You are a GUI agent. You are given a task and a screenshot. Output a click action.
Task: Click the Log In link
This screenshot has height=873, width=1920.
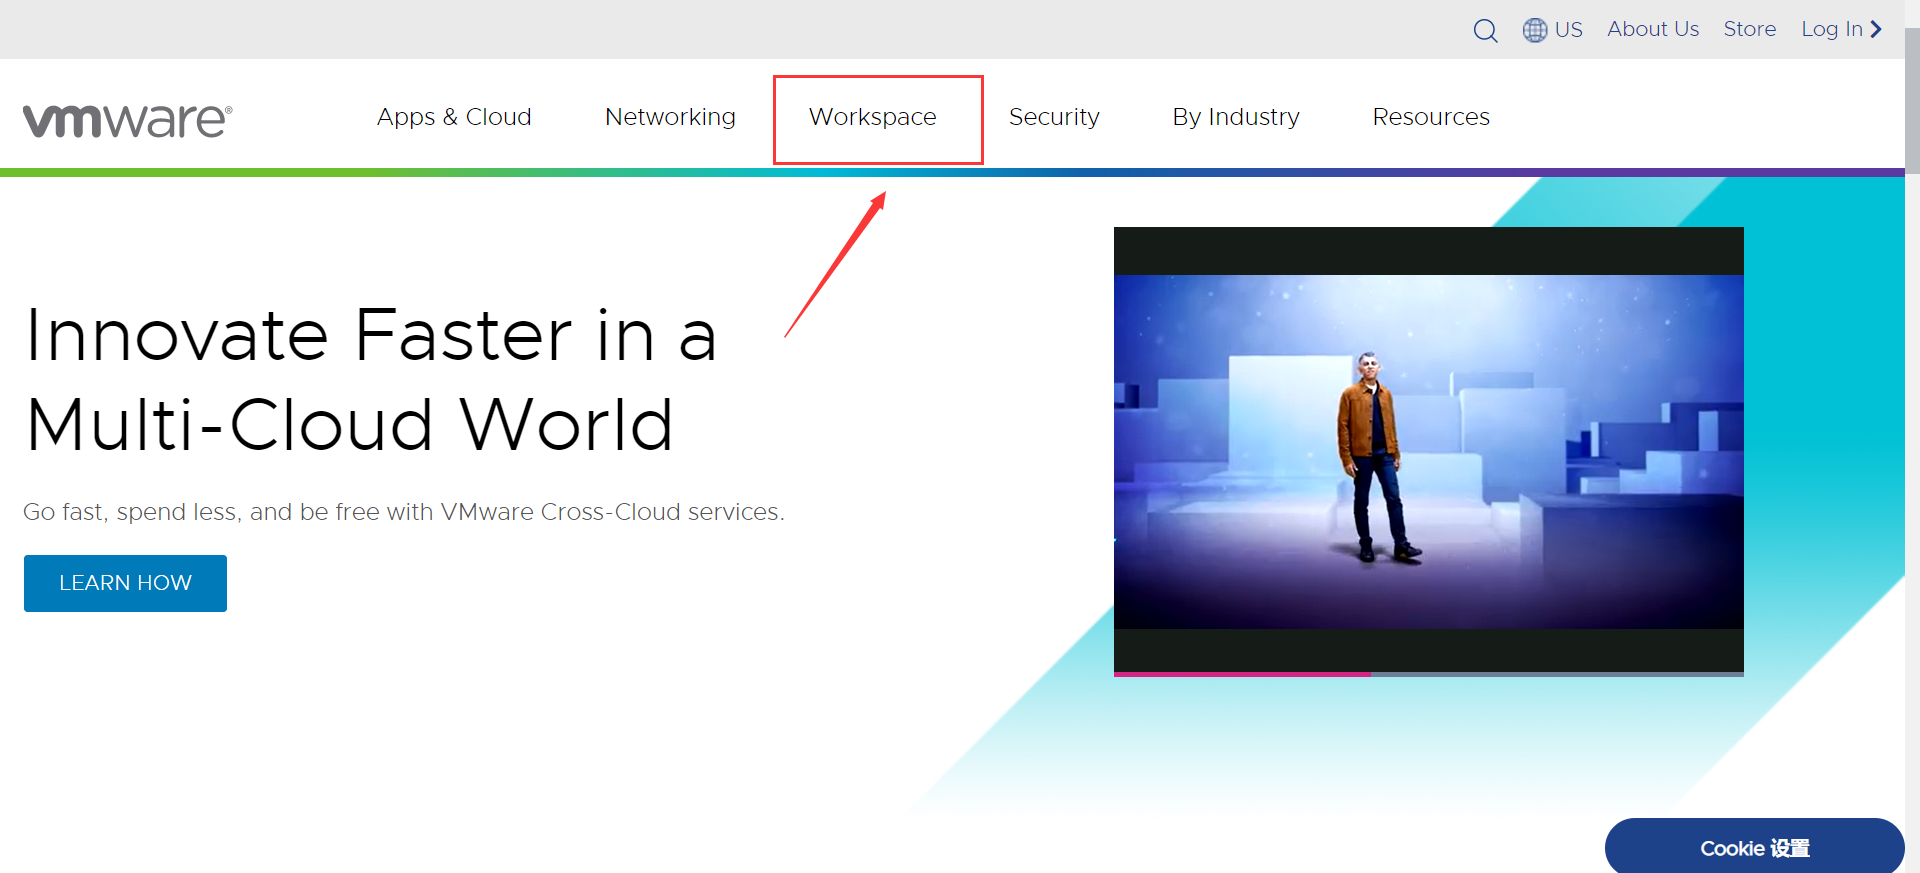click(x=1832, y=29)
